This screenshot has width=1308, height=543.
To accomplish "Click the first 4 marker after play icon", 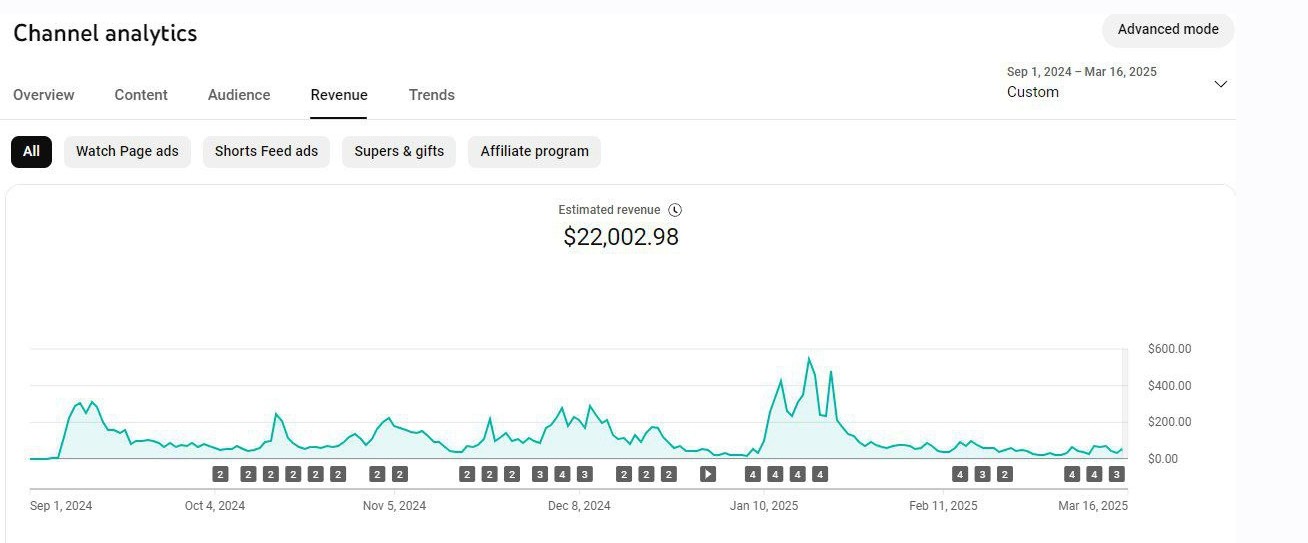I will (753, 474).
